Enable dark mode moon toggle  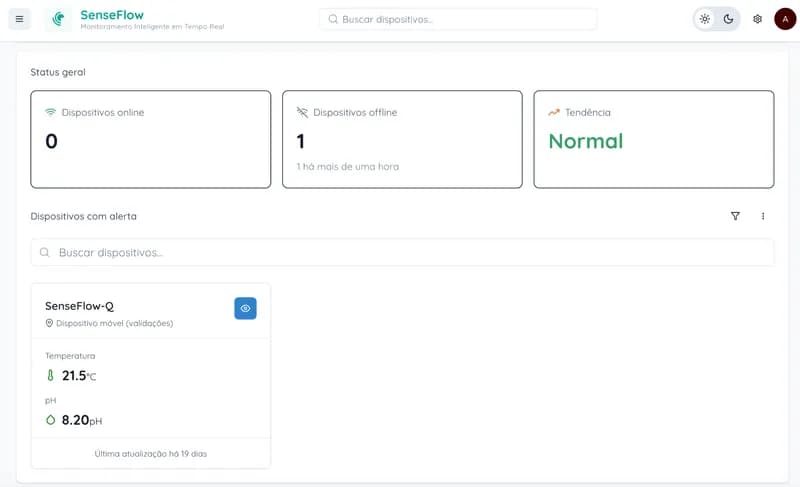click(x=729, y=19)
